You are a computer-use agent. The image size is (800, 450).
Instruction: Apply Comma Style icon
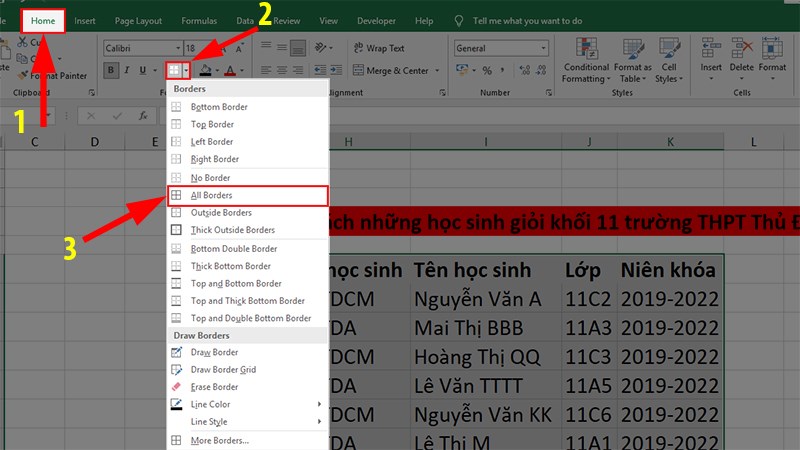(503, 70)
